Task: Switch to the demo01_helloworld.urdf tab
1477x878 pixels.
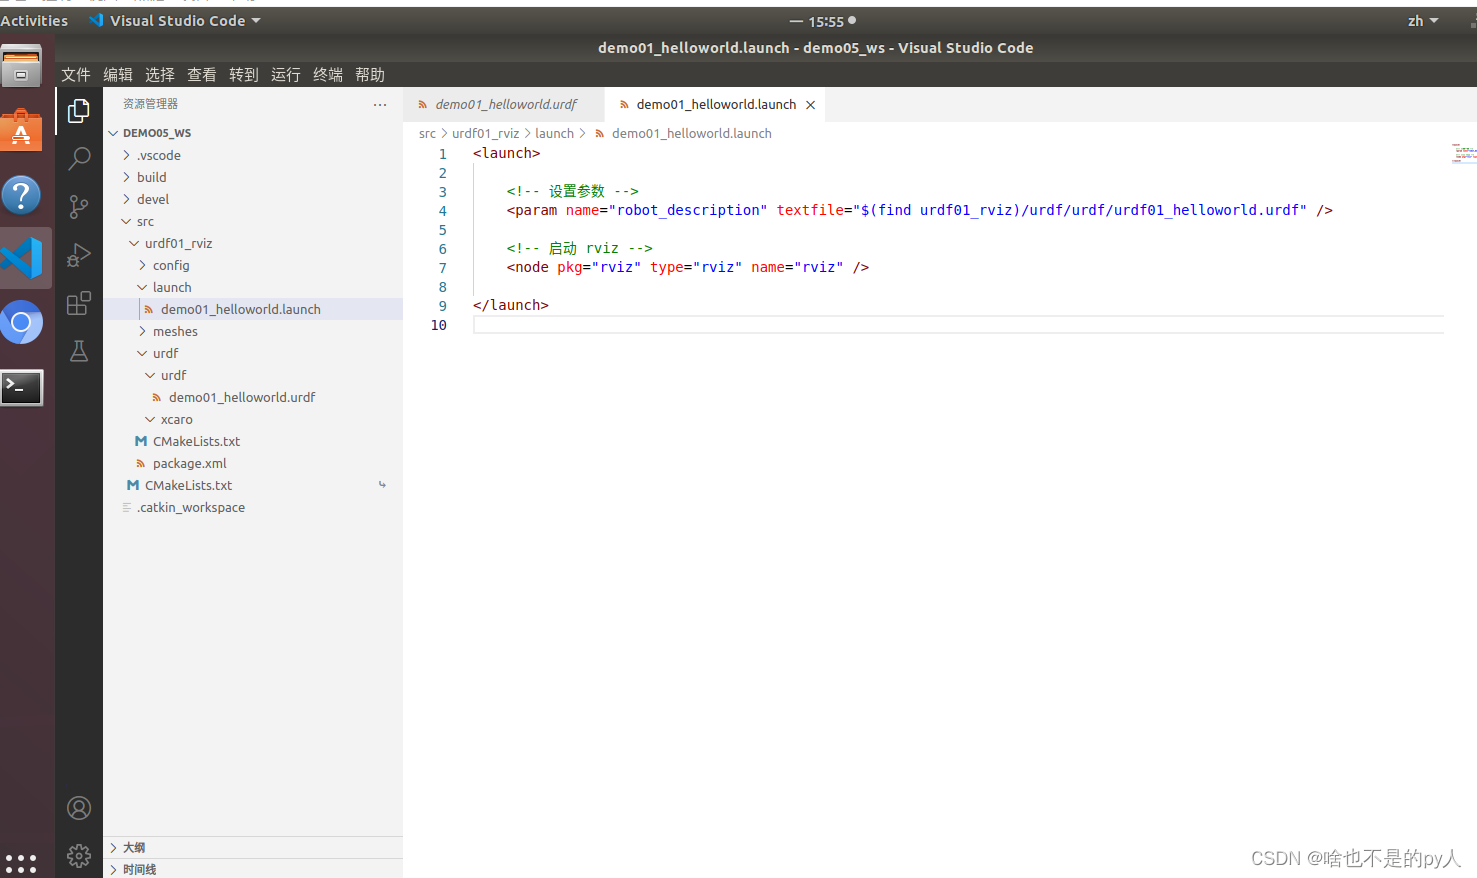Action: [x=504, y=104]
